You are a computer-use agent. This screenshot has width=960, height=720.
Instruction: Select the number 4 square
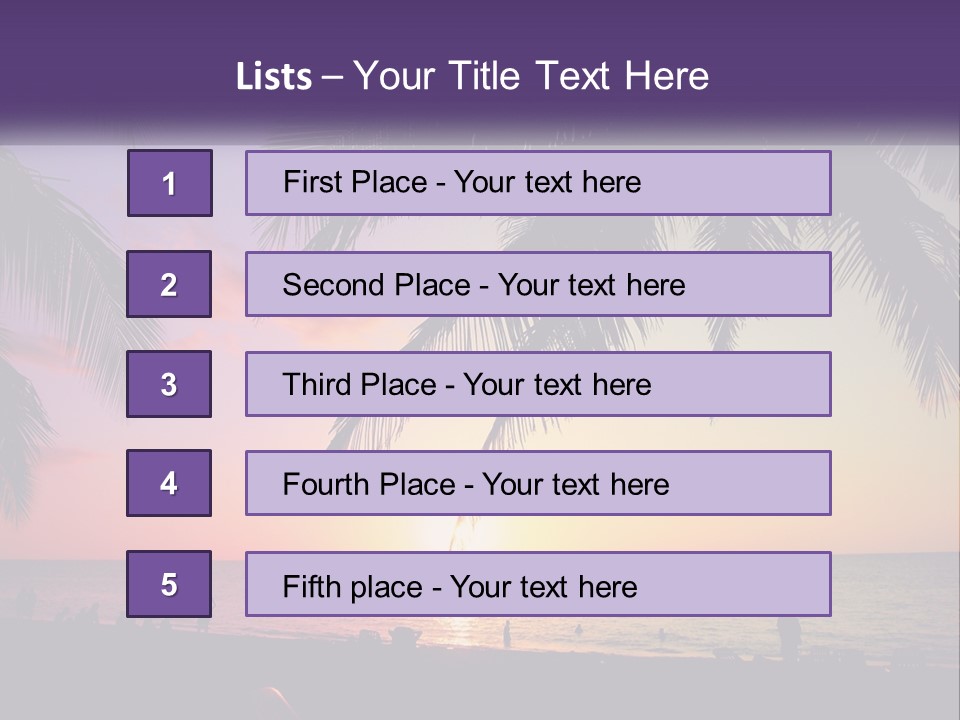(169, 483)
